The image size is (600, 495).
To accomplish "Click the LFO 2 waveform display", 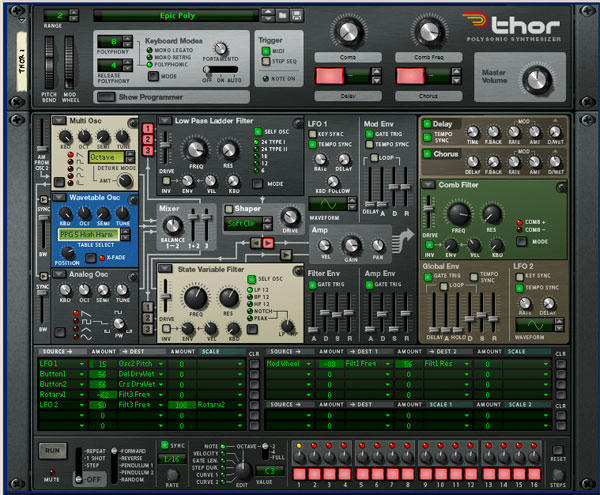I will point(535,326).
